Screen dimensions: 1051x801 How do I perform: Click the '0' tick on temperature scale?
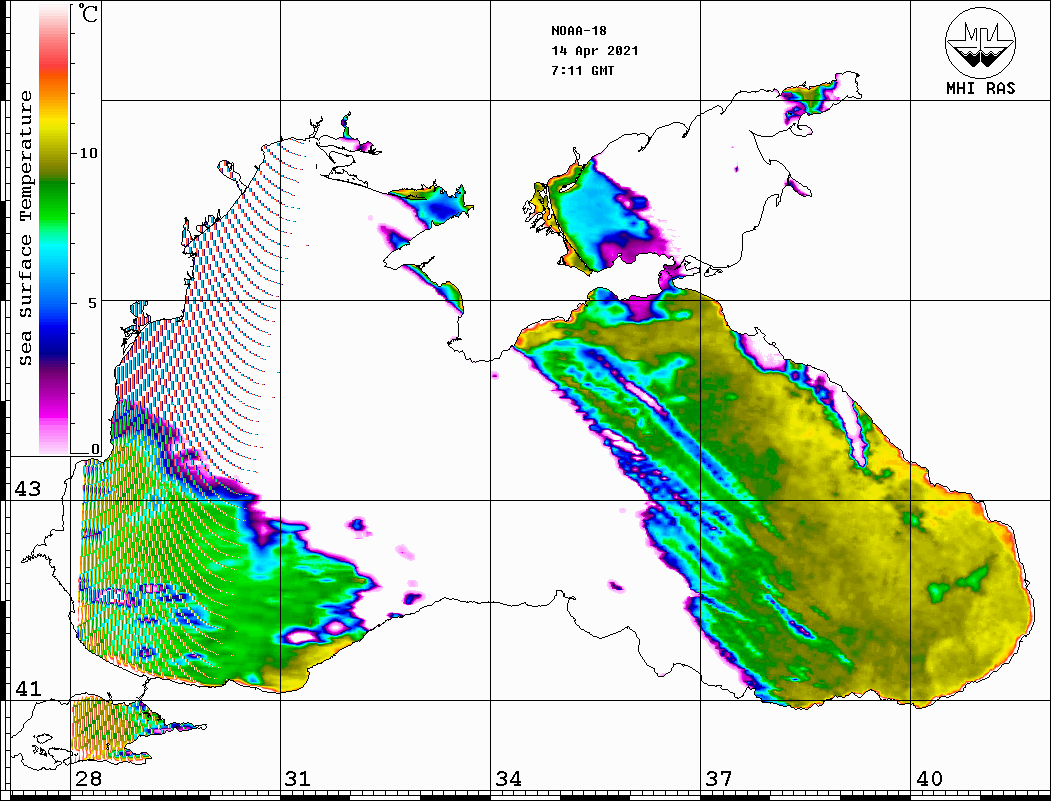pyautogui.click(x=95, y=448)
